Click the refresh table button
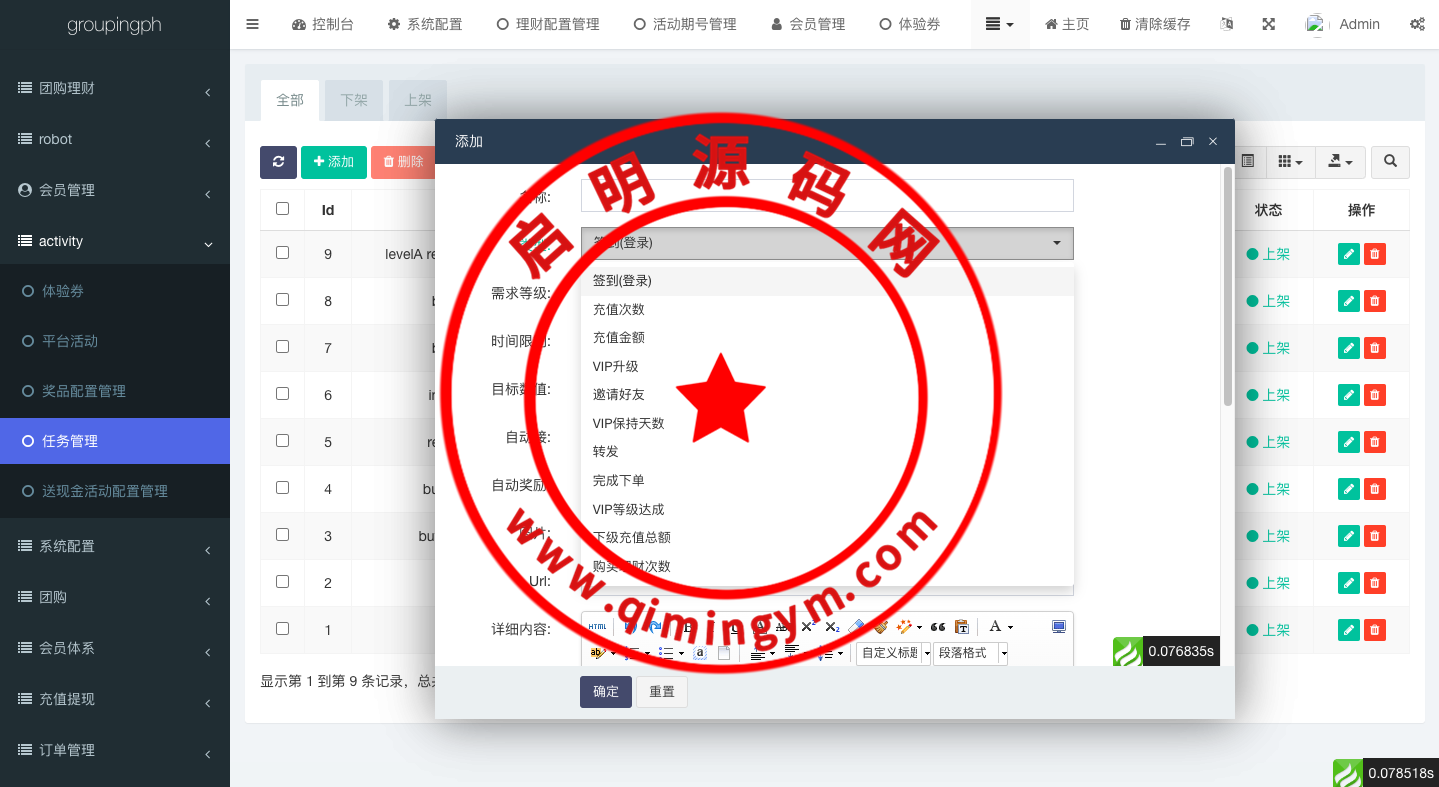The image size is (1439, 787). [278, 162]
